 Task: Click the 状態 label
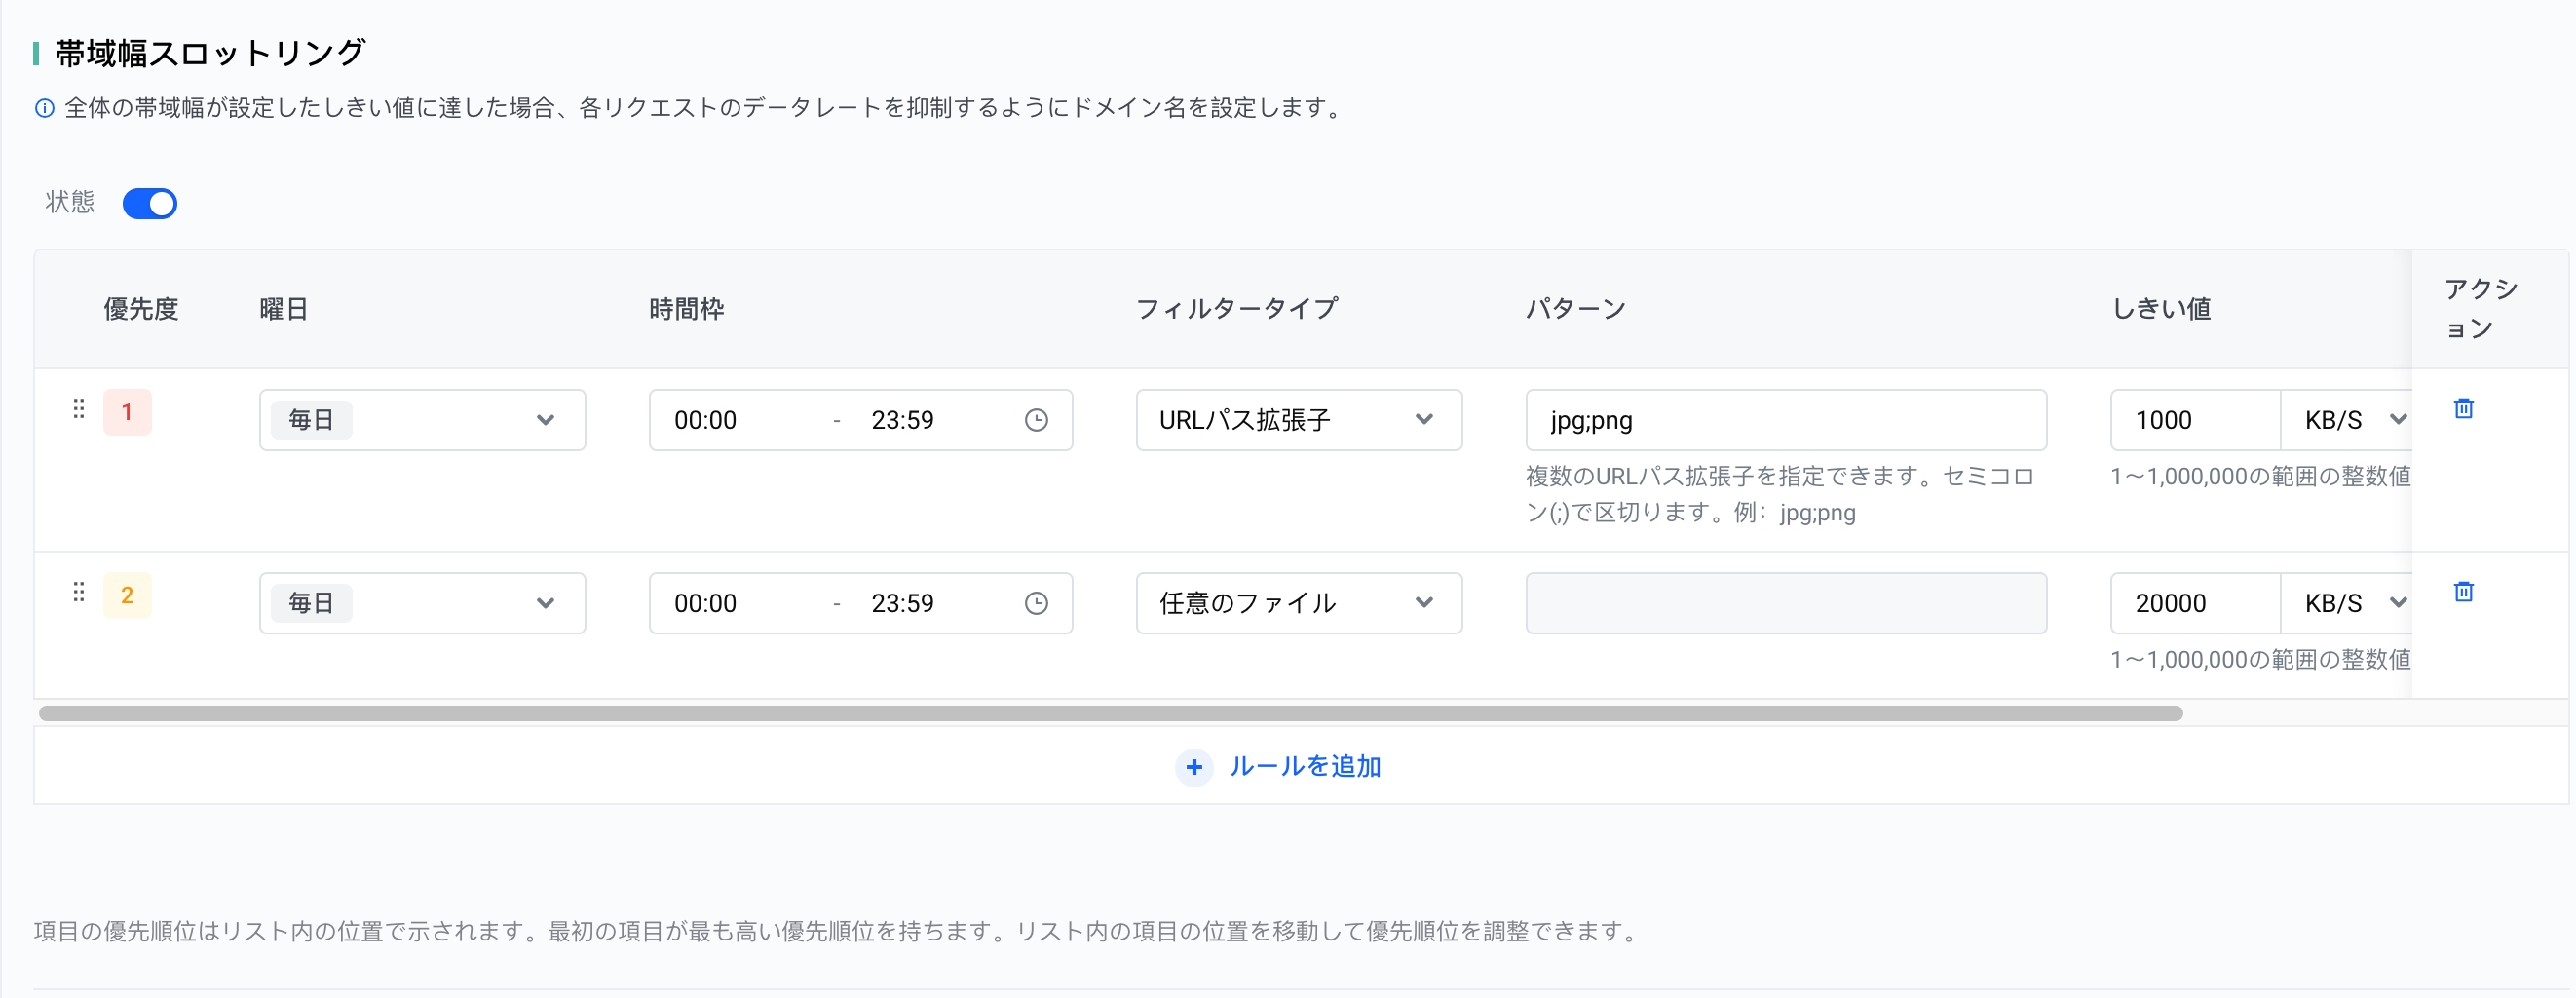tap(70, 202)
